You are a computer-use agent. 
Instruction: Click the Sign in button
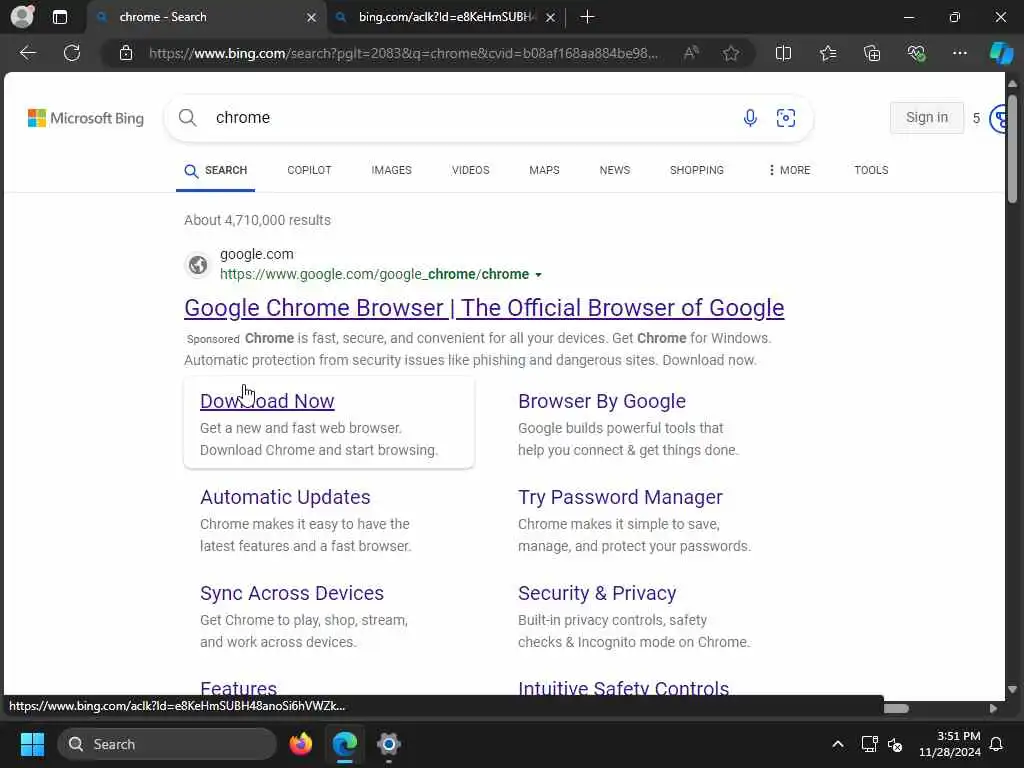[927, 118]
